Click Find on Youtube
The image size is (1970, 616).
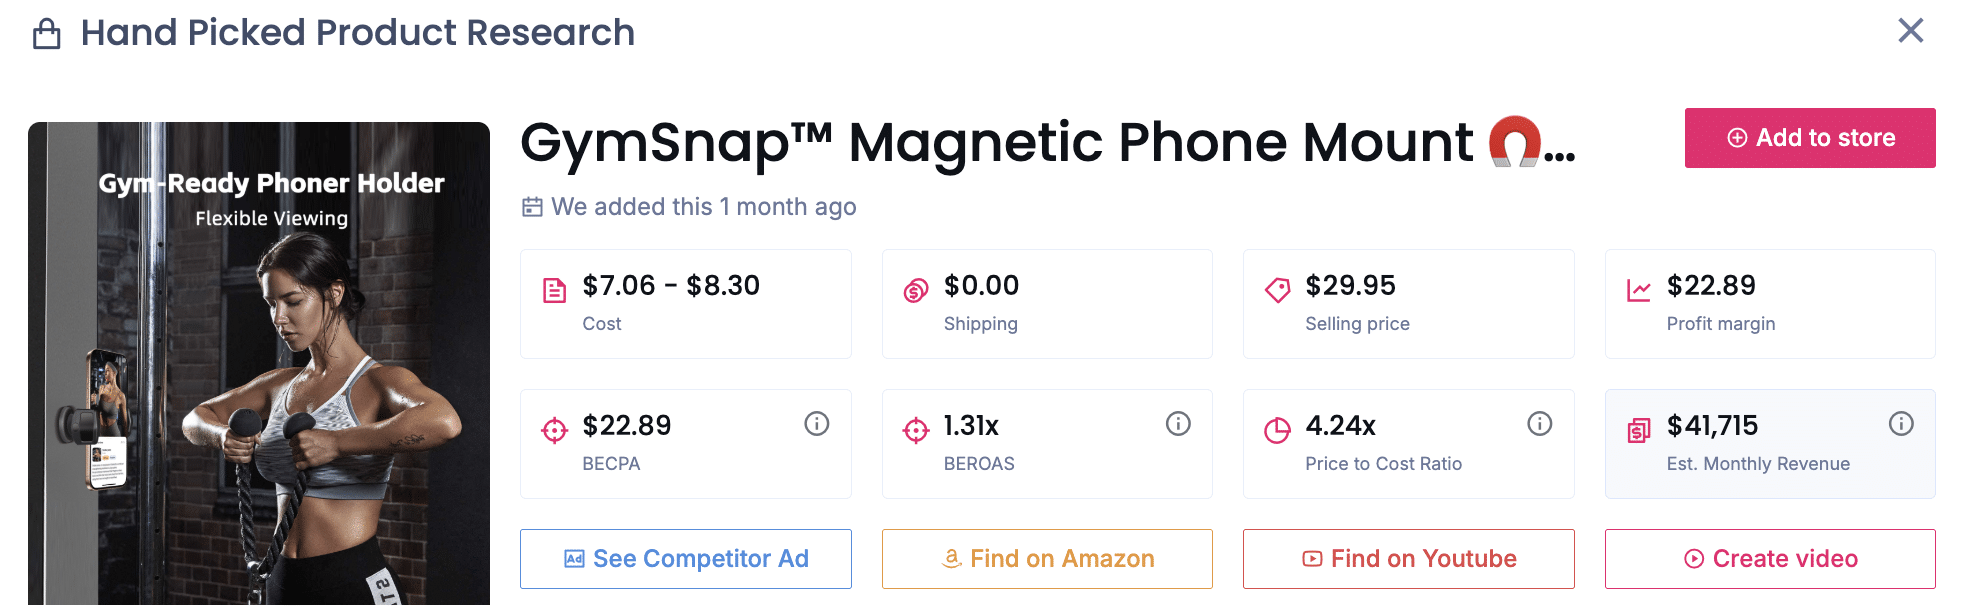[x=1408, y=558]
